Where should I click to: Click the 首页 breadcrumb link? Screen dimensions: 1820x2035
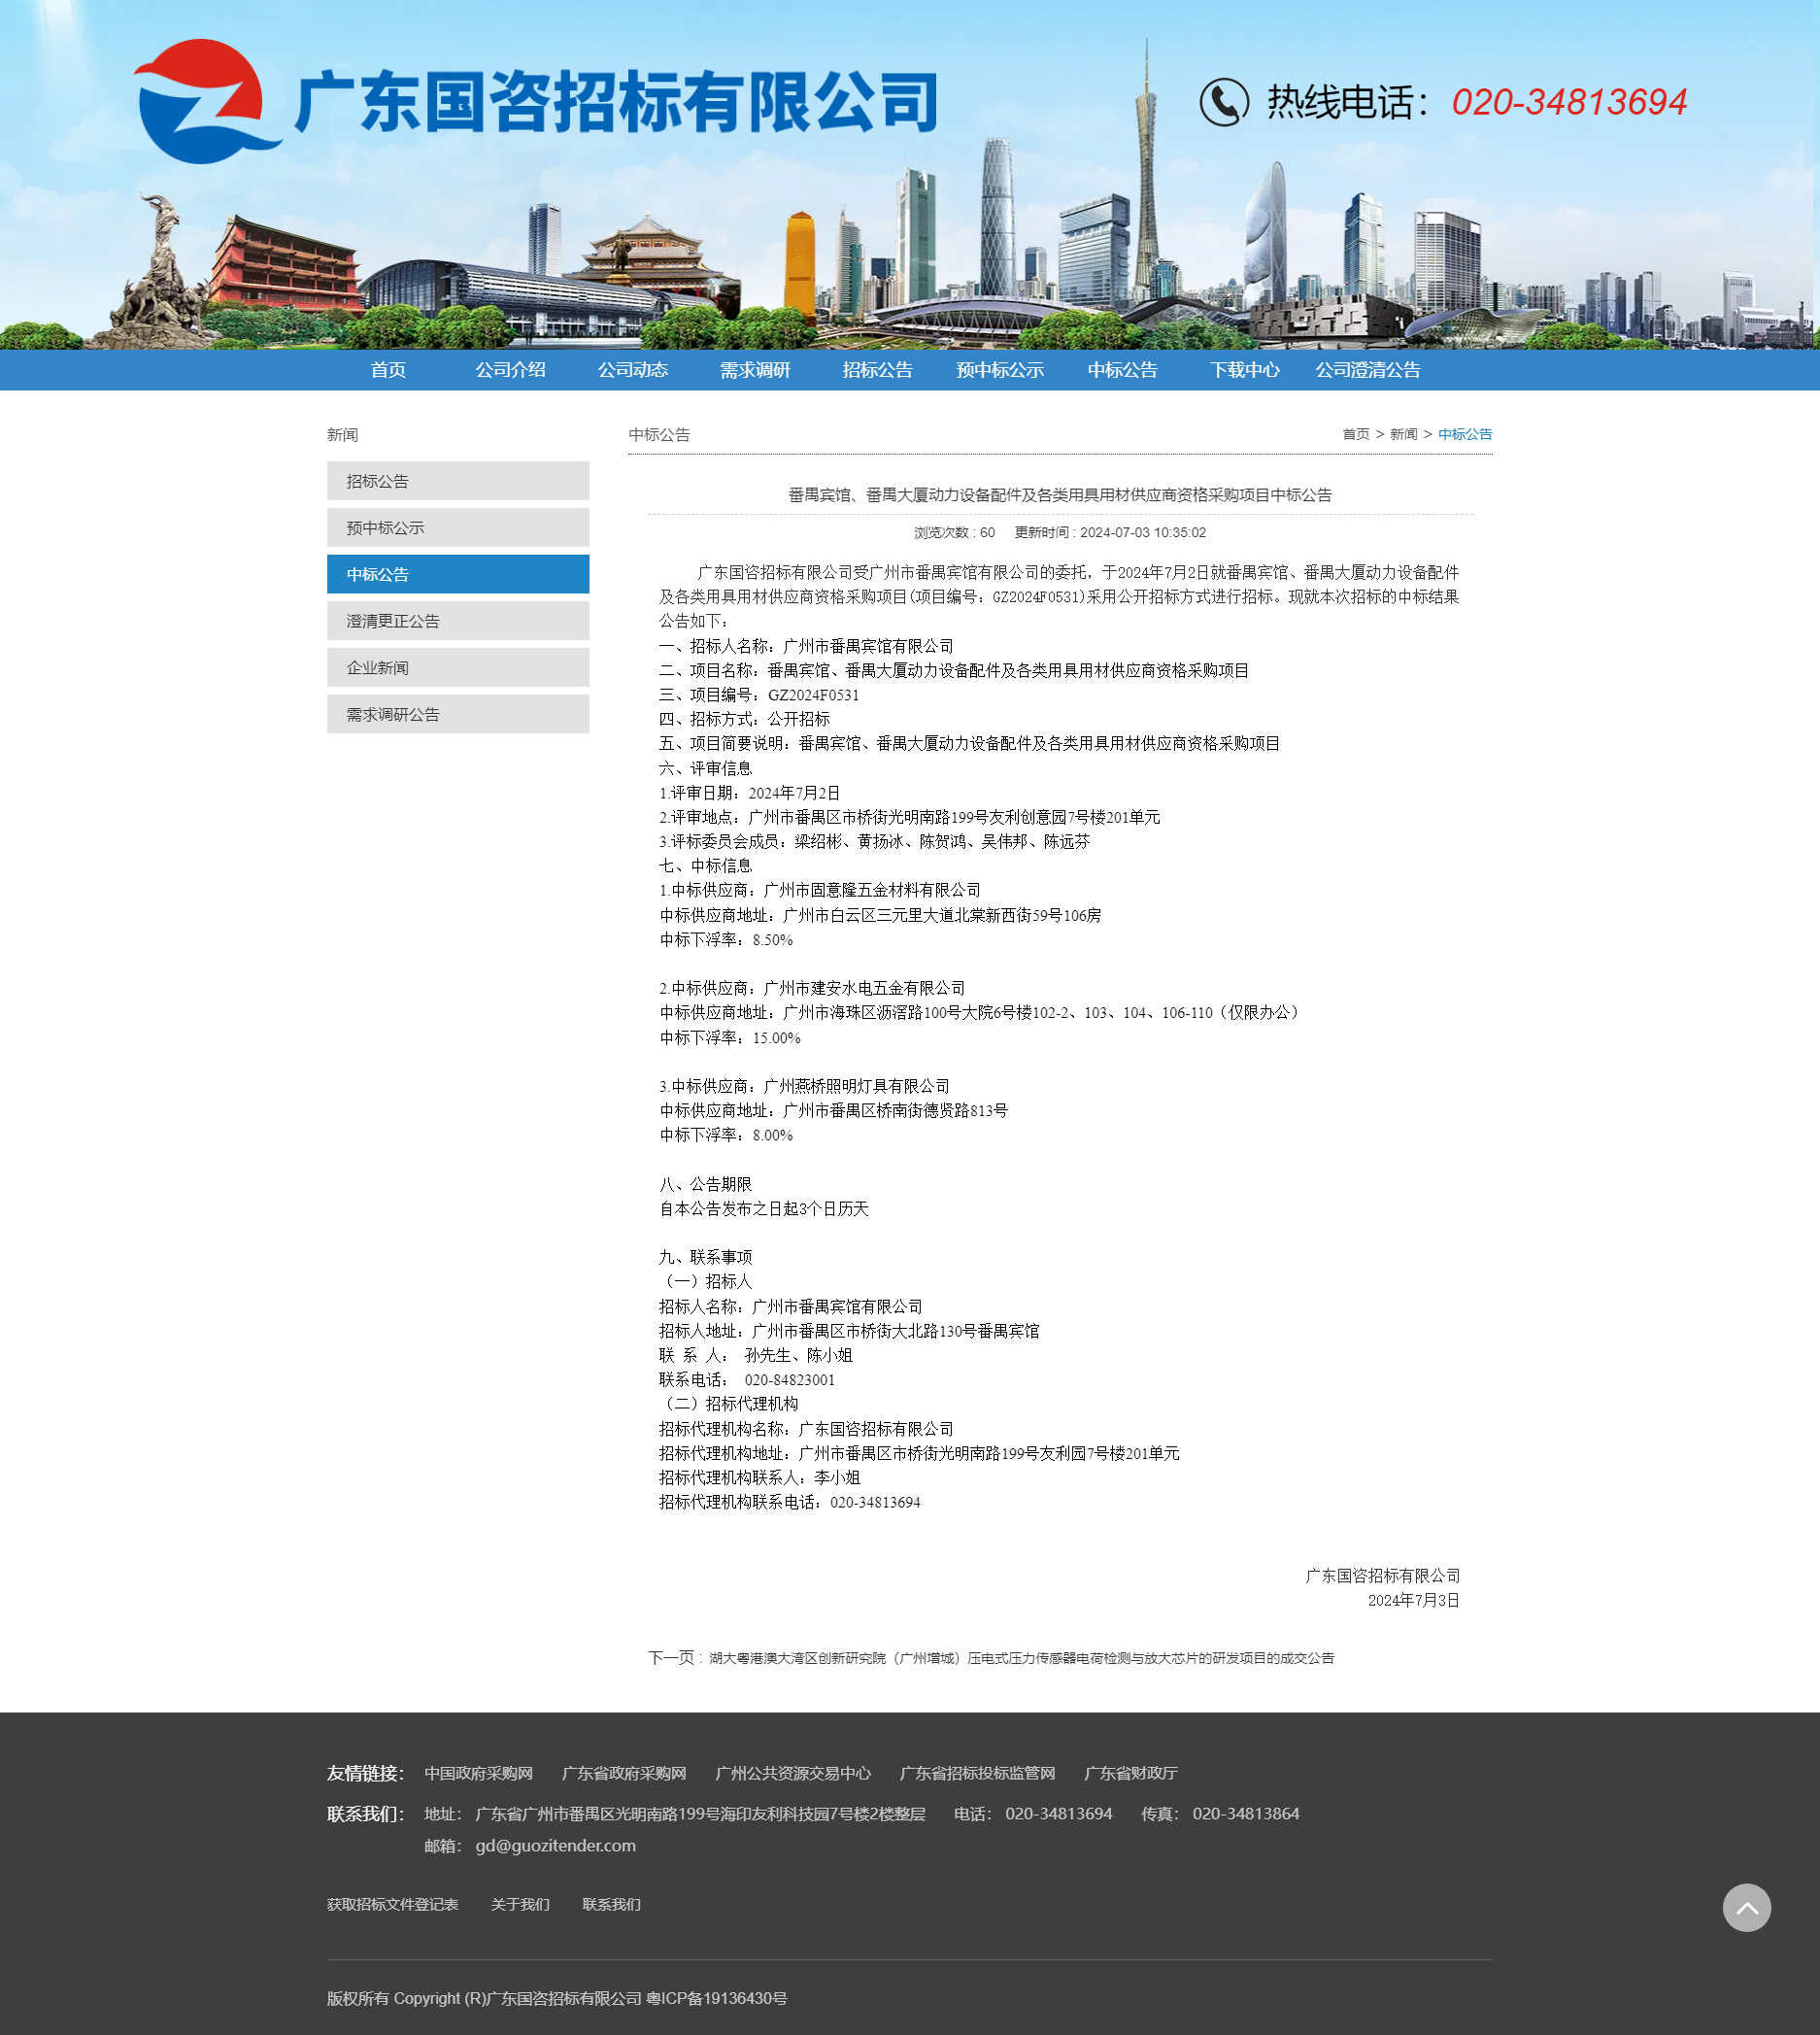pos(1356,434)
